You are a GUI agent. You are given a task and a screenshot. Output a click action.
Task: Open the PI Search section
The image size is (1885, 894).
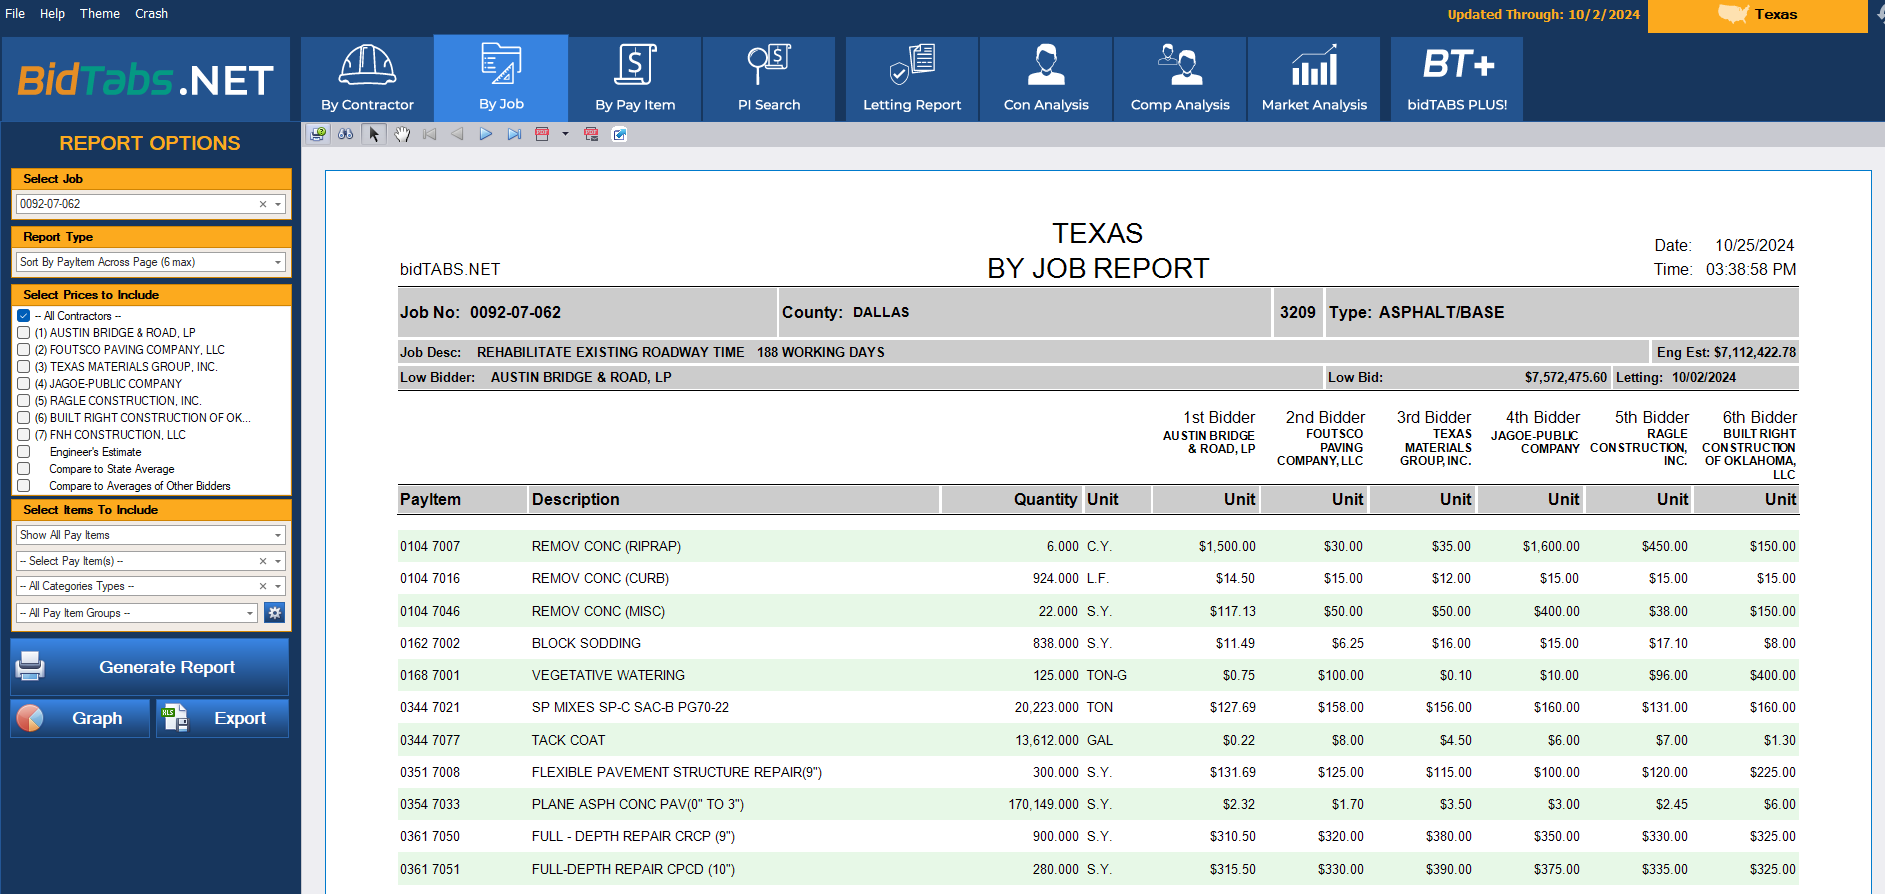pyautogui.click(x=769, y=79)
